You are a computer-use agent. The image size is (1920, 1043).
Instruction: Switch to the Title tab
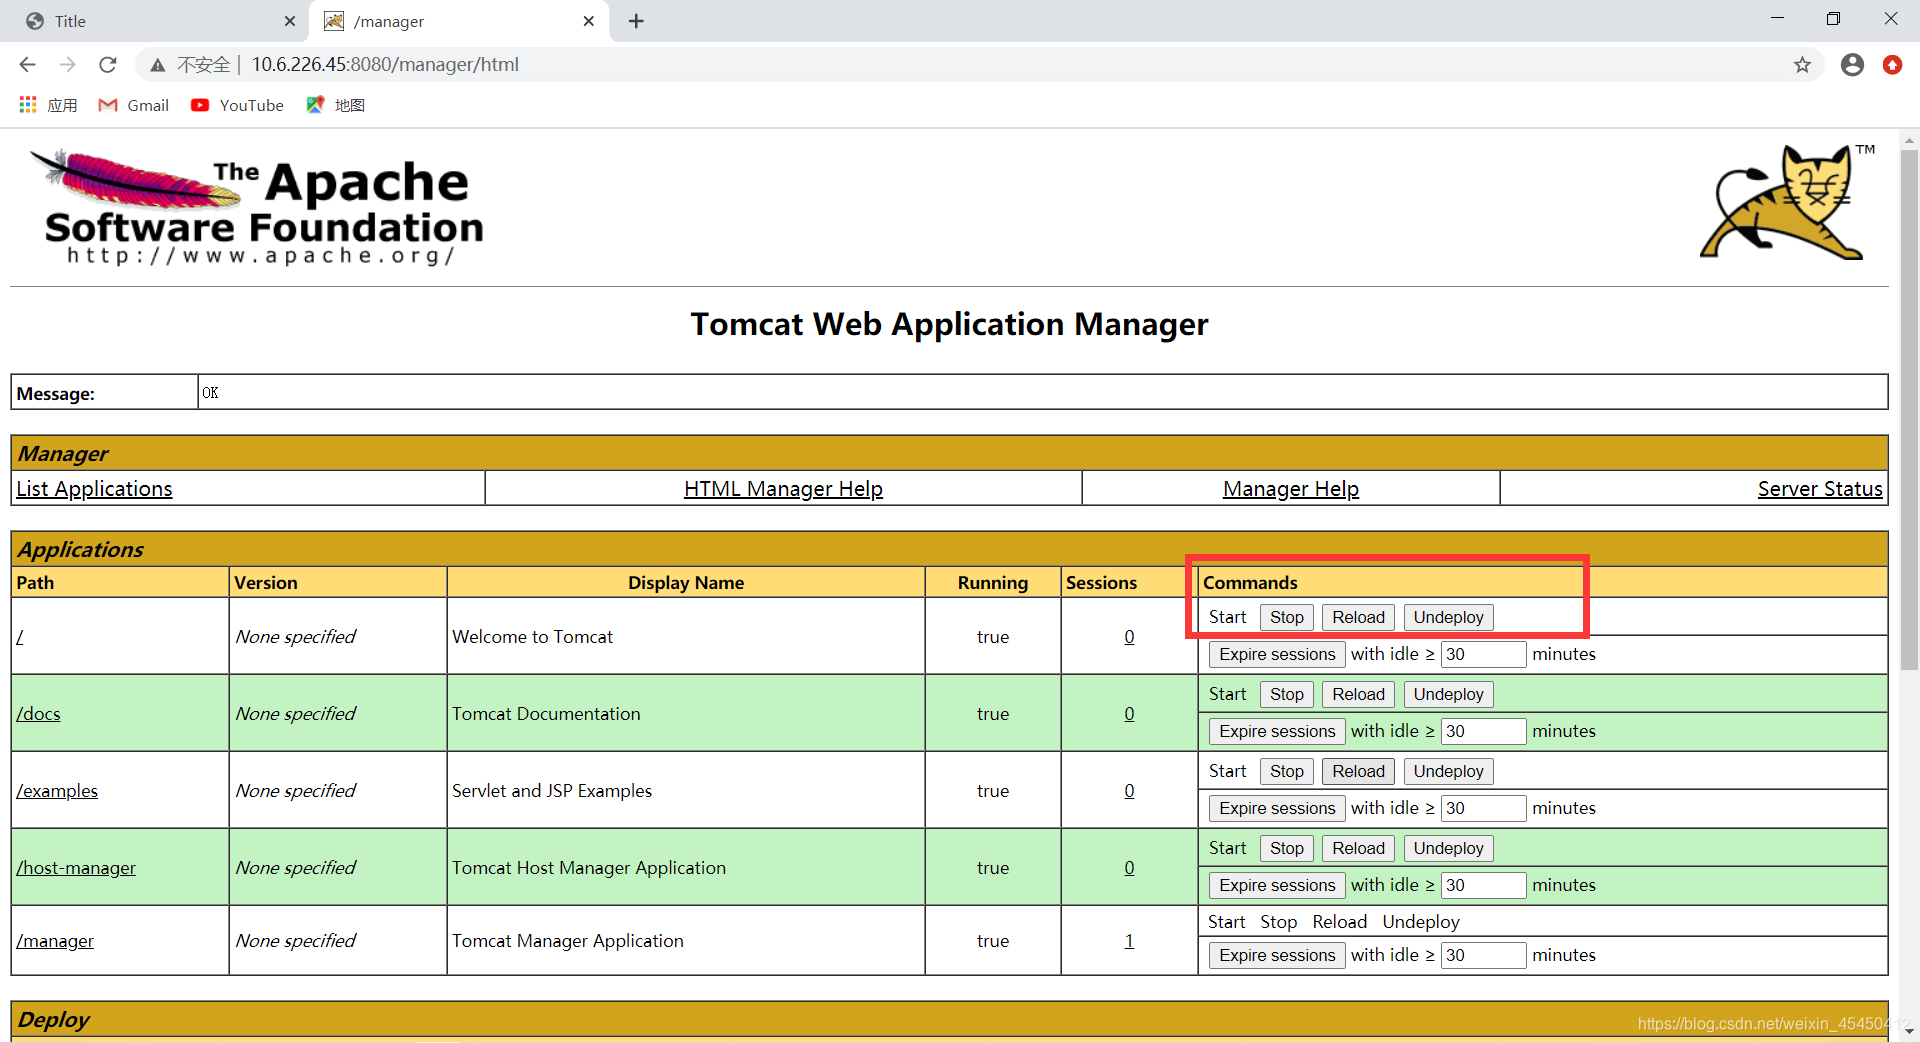click(x=155, y=21)
